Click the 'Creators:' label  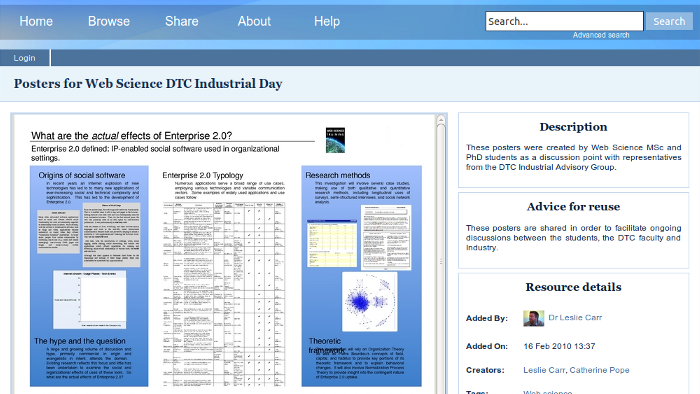coord(485,370)
